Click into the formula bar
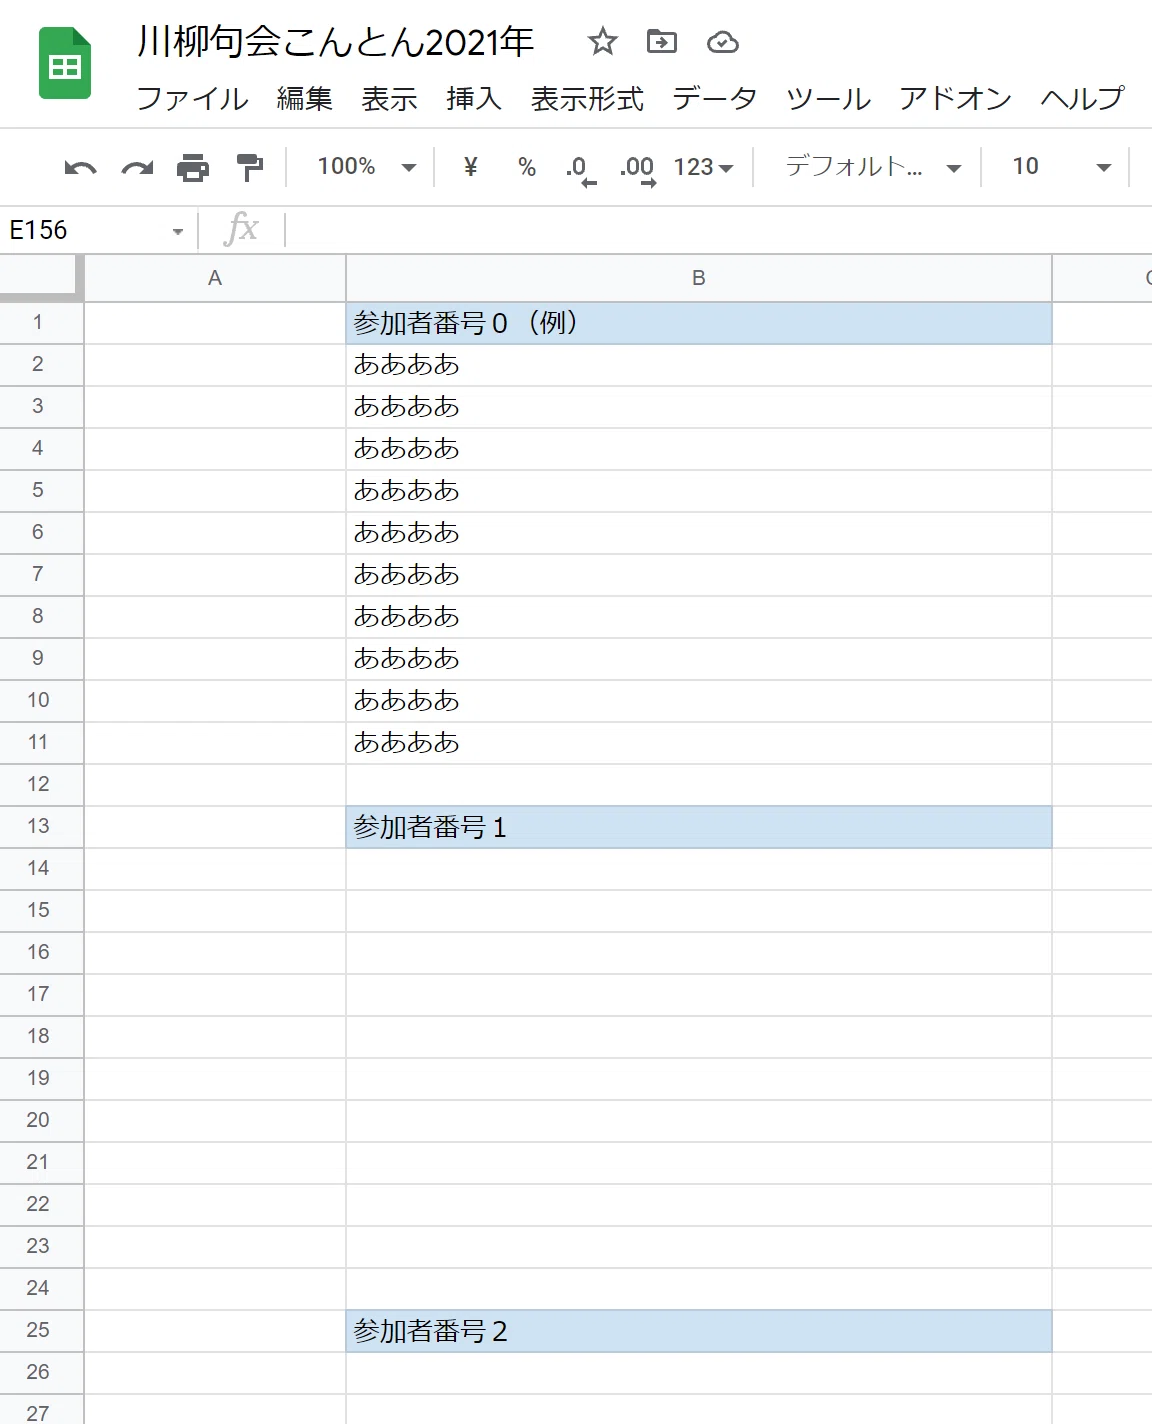 click(720, 230)
